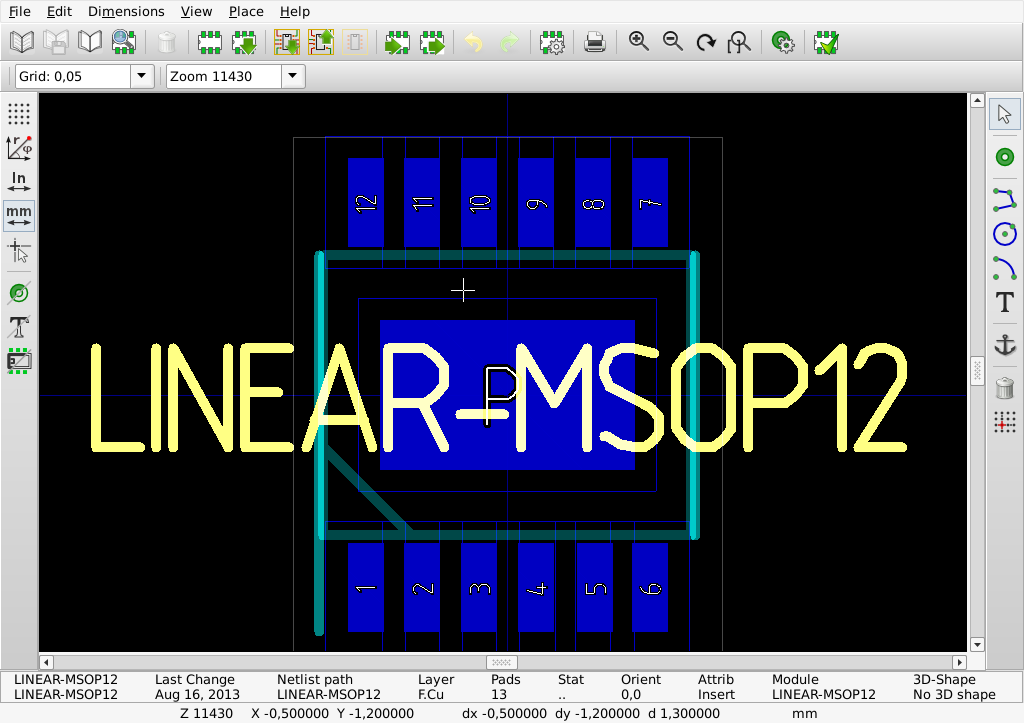Viewport: 1024px width, 723px height.
Task: Expand the Zoom level dropdown
Action: [292, 76]
